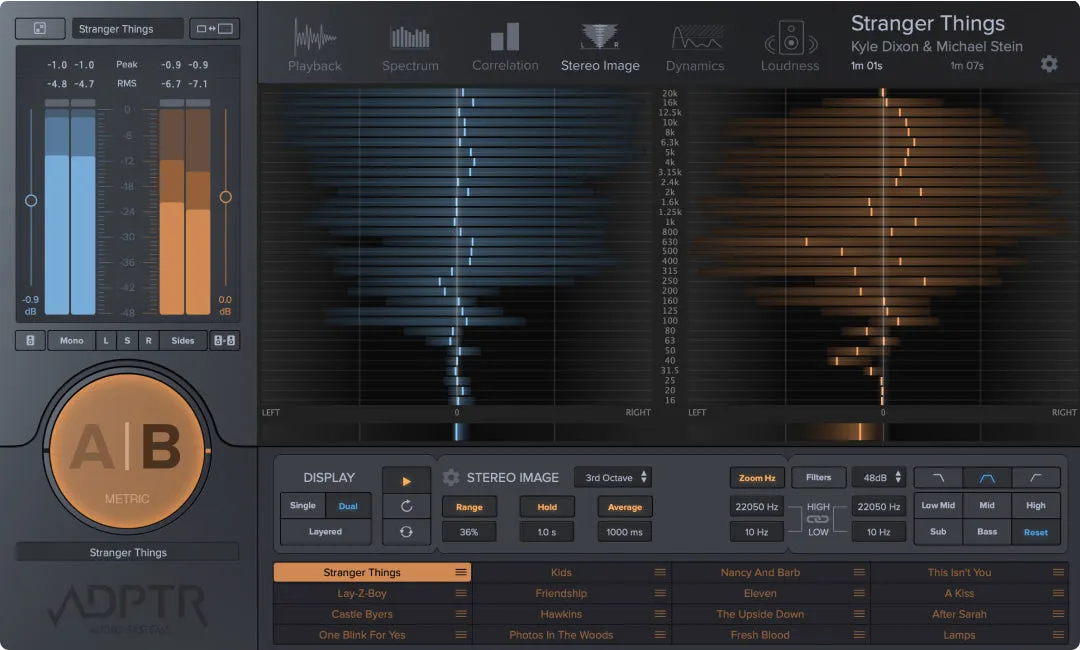Open the 48dB slope dropdown

click(879, 477)
